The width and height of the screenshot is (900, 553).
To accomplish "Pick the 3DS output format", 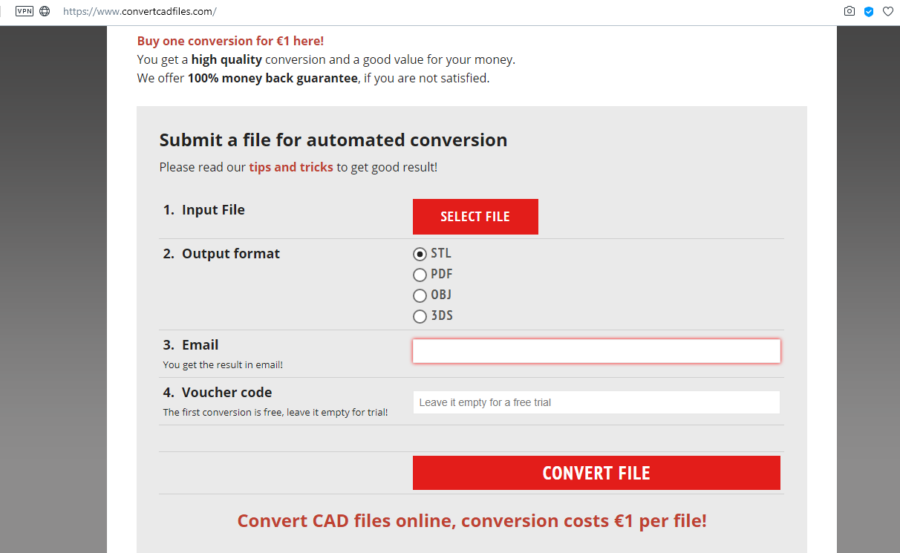I will coord(420,316).
